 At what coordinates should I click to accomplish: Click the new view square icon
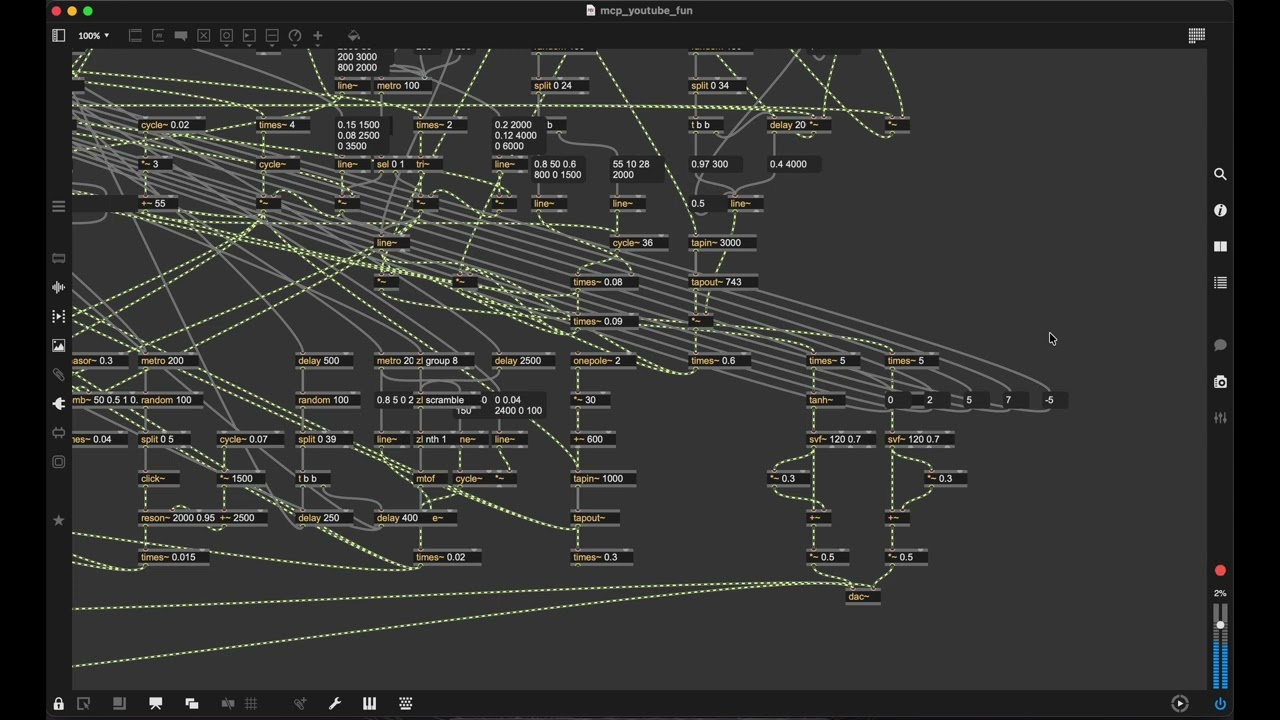[119, 704]
